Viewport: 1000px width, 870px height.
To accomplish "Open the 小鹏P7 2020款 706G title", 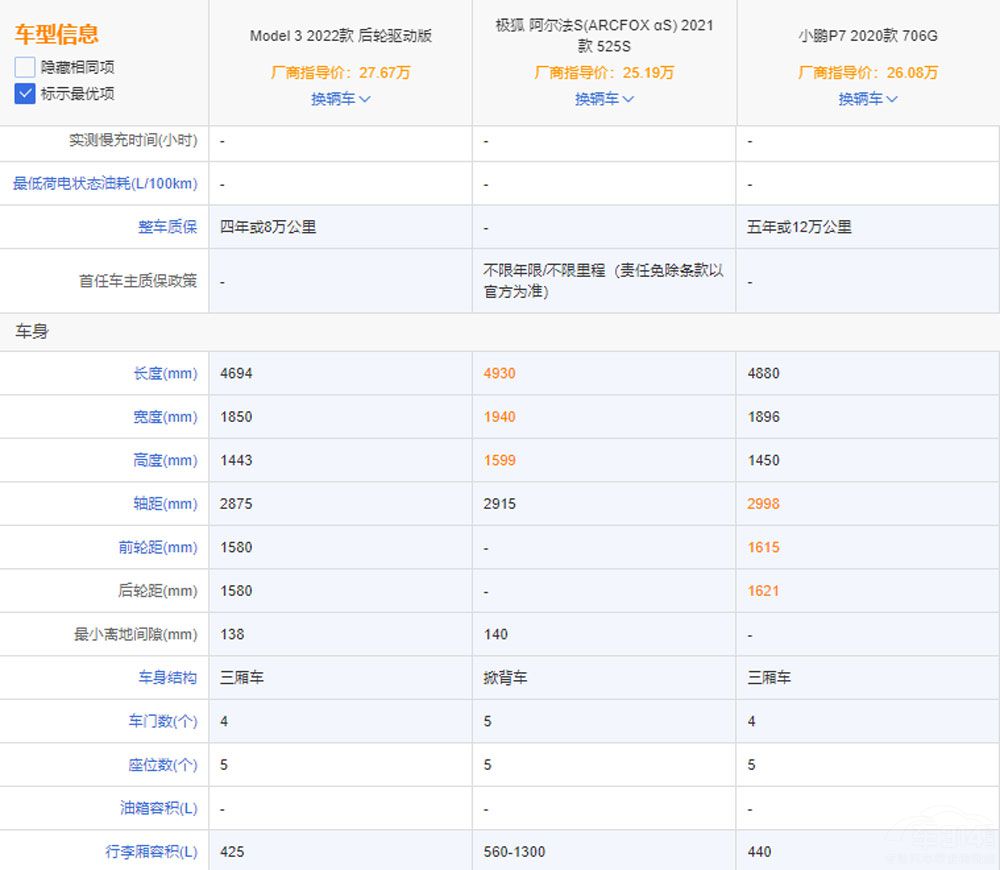I will click(x=868, y=36).
